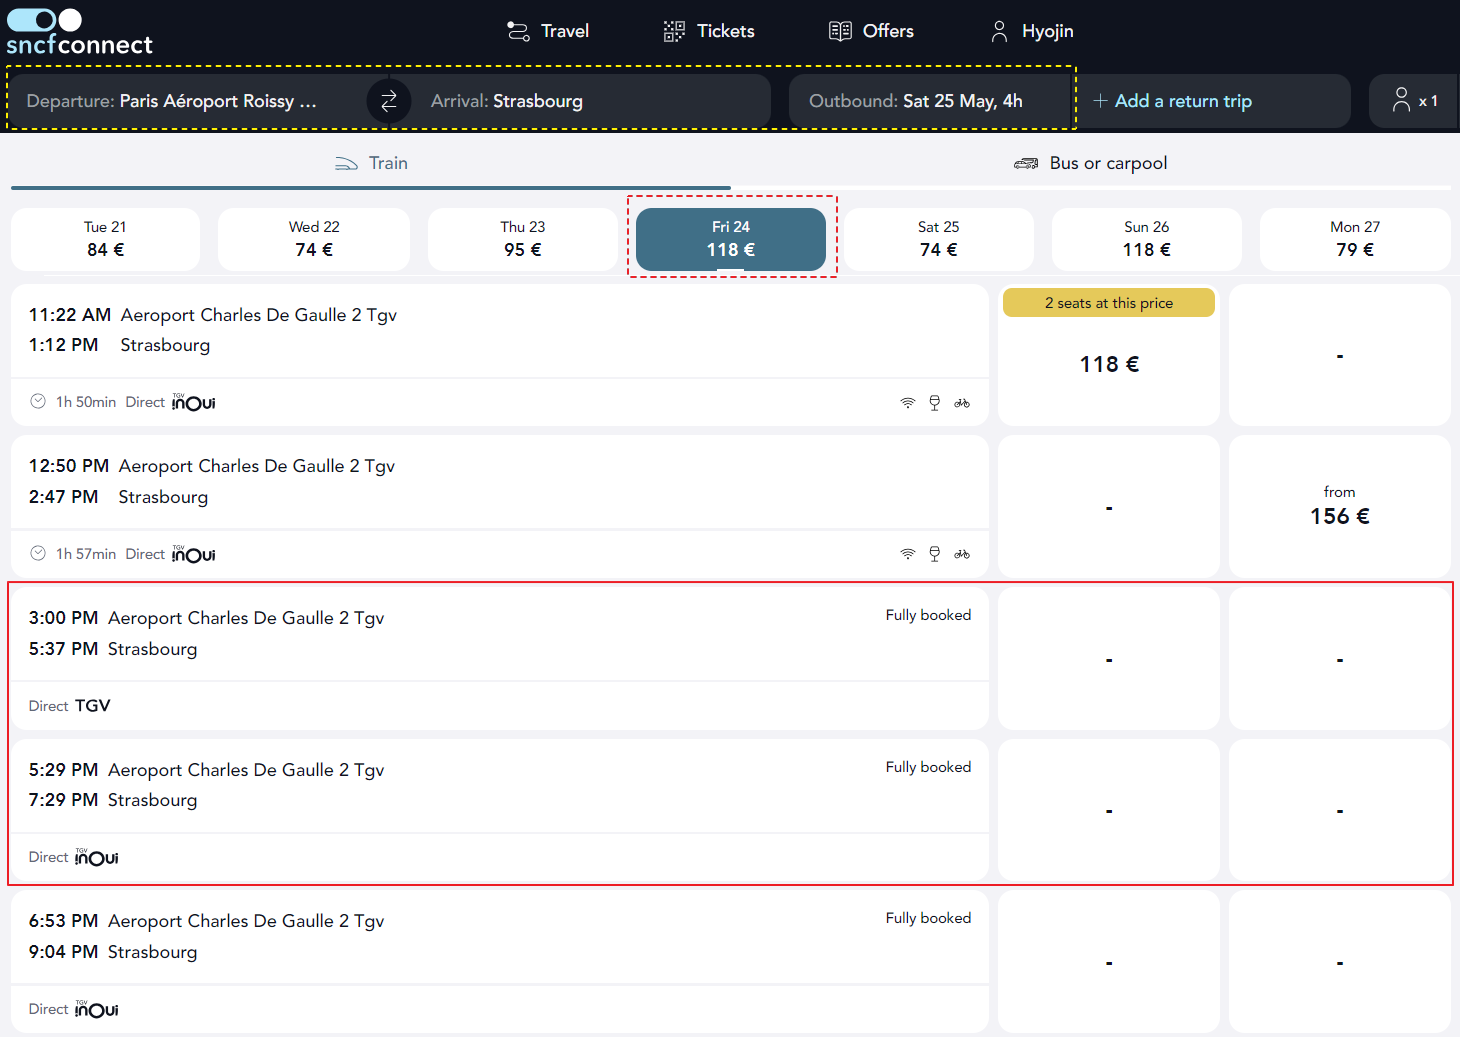Click the wifi icon on the 1h 57min train
This screenshot has height=1037, width=1460.
908,554
